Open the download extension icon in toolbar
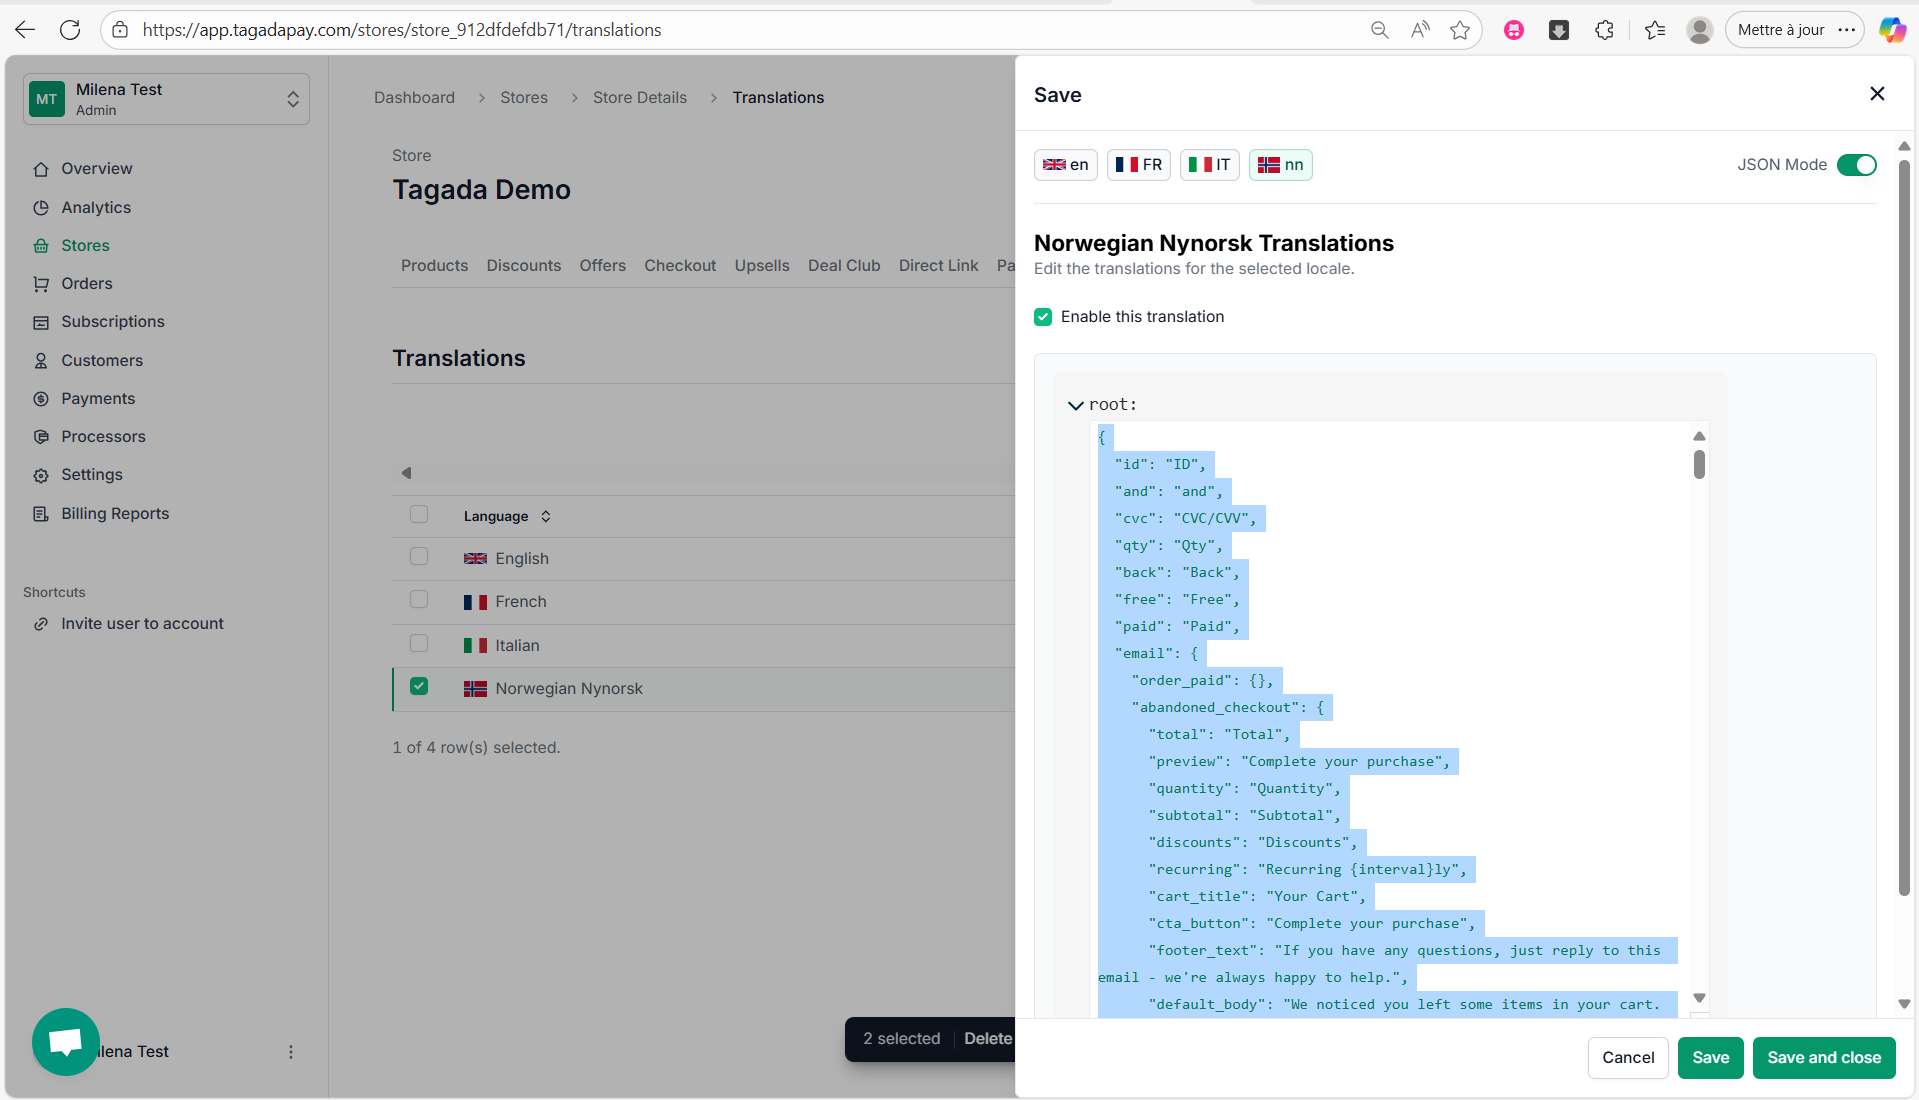 1559,30
